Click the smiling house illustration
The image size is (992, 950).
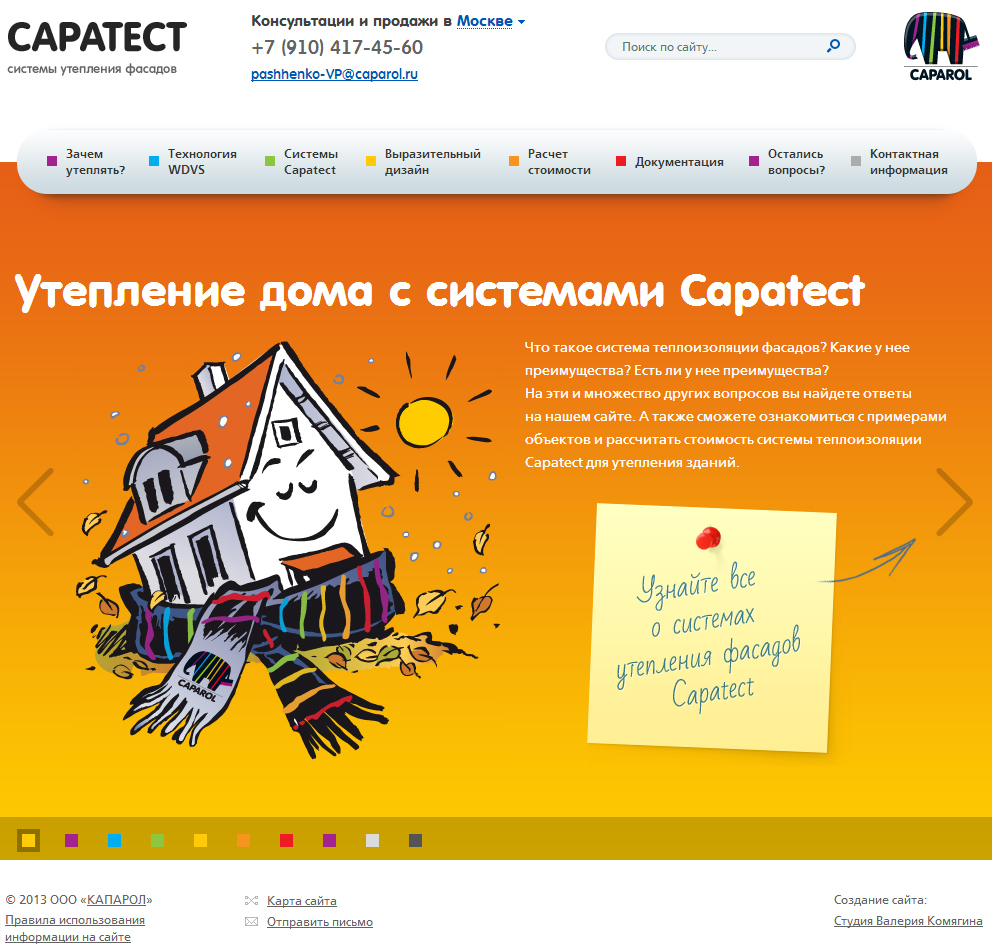(288, 549)
